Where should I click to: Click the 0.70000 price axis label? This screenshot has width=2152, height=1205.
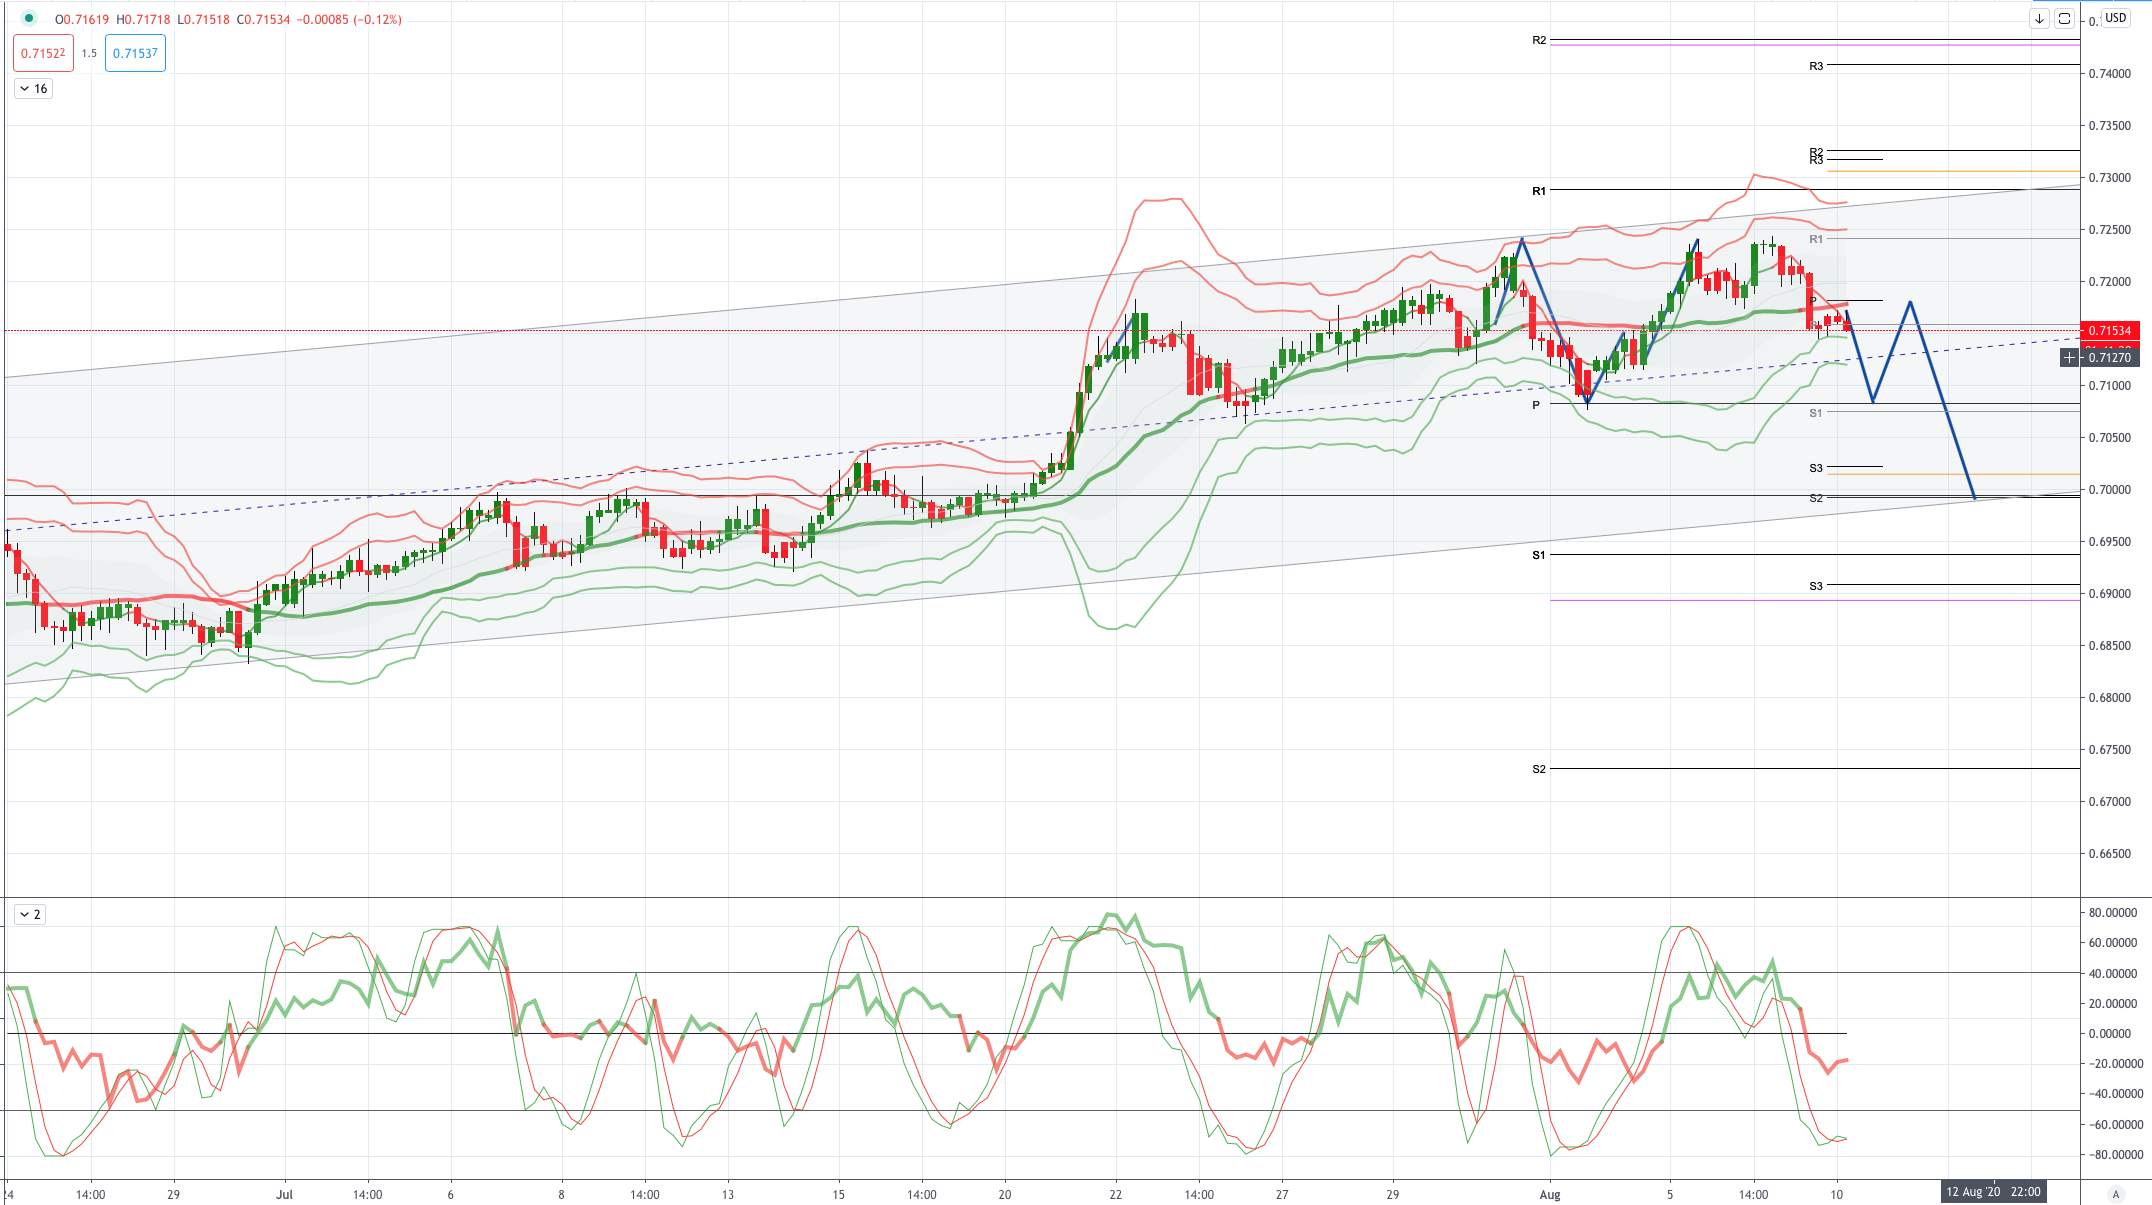2109,490
